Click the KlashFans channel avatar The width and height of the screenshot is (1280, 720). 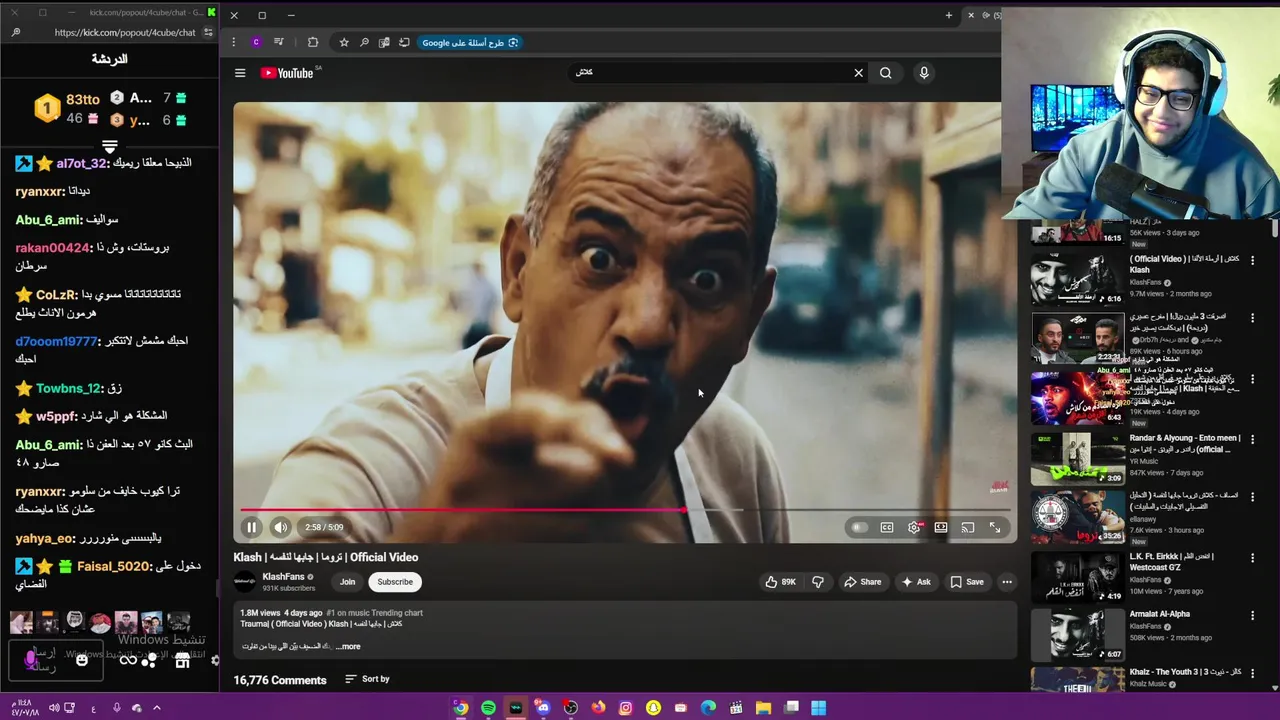click(x=245, y=582)
